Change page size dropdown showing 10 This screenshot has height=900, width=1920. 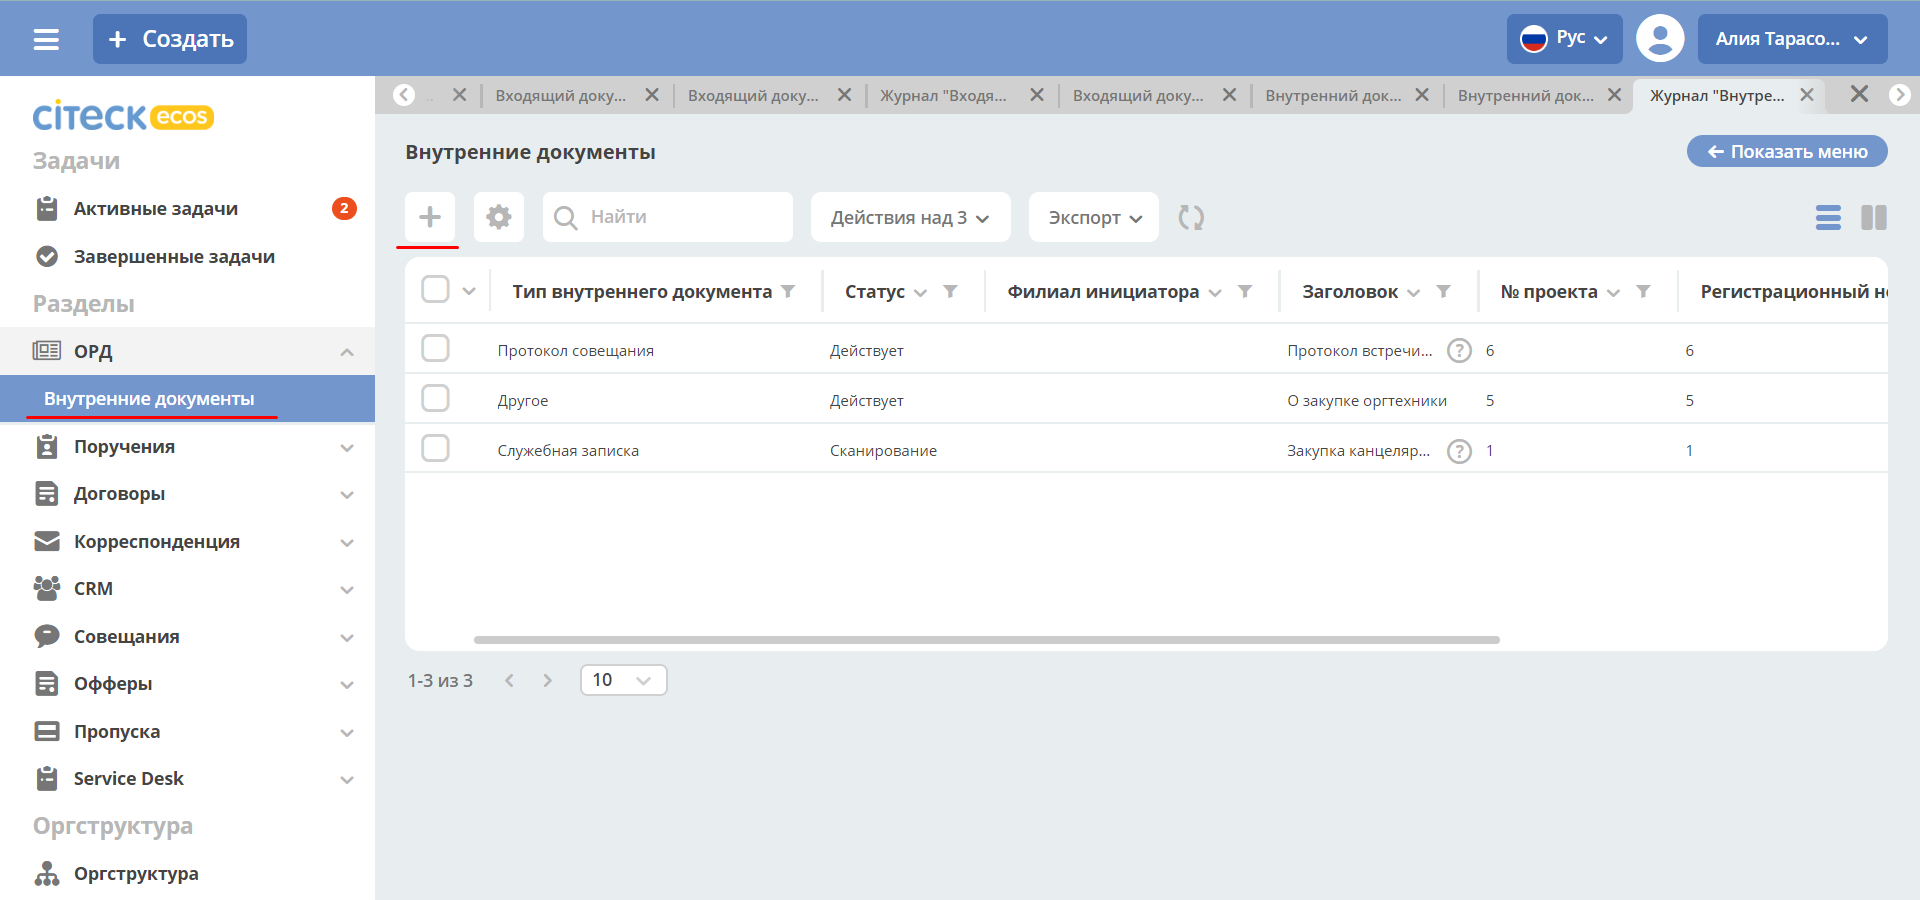[623, 680]
